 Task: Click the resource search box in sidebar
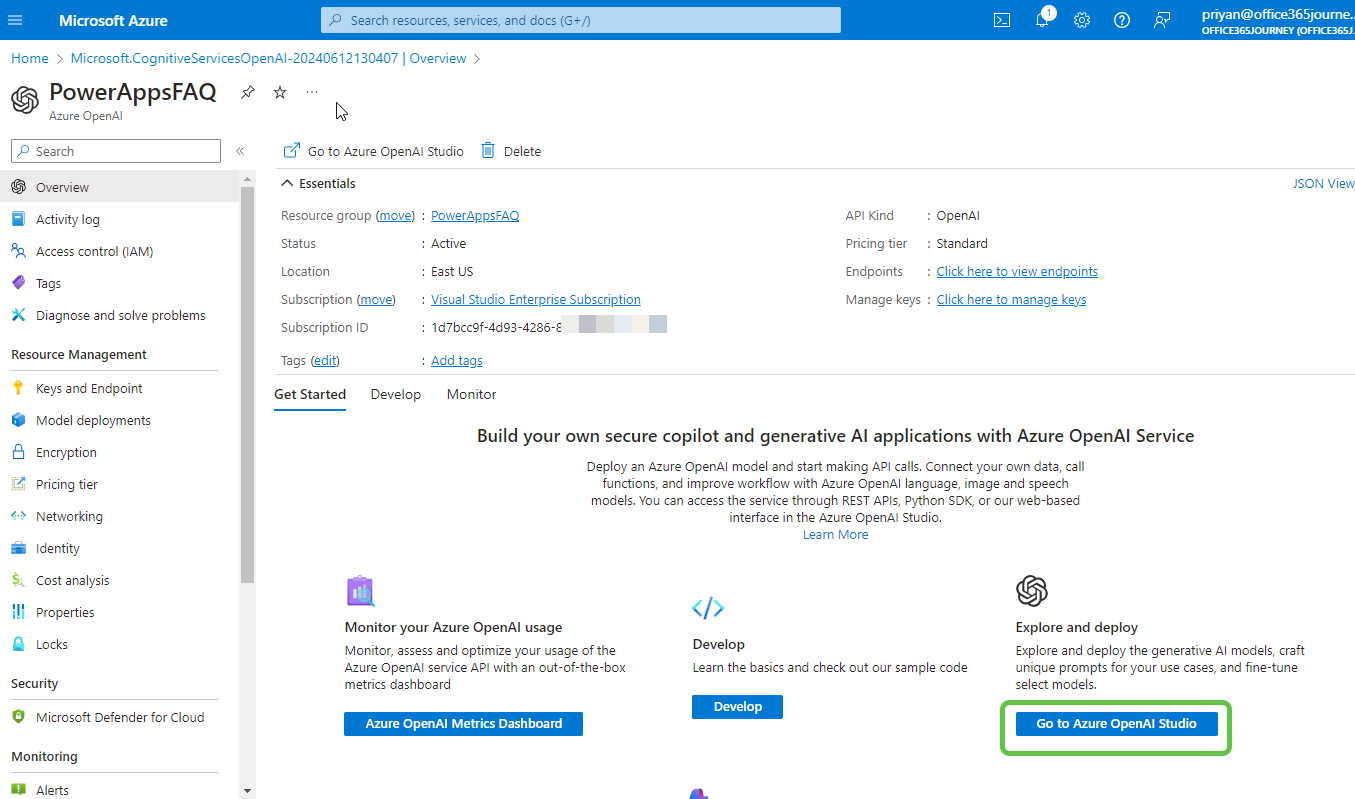[x=115, y=150]
